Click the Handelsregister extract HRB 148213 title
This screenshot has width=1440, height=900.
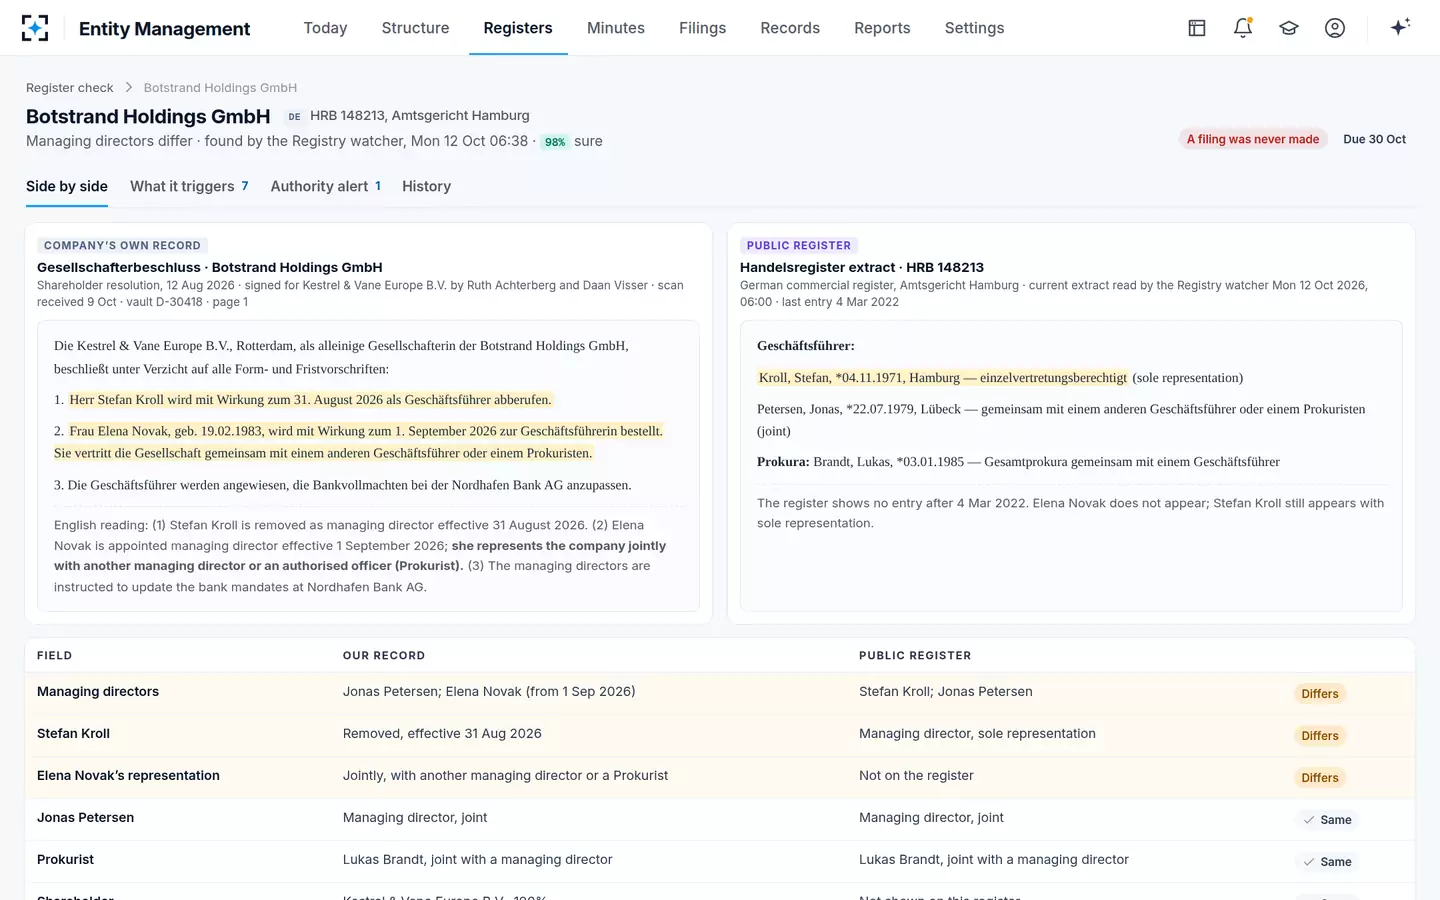click(x=862, y=268)
